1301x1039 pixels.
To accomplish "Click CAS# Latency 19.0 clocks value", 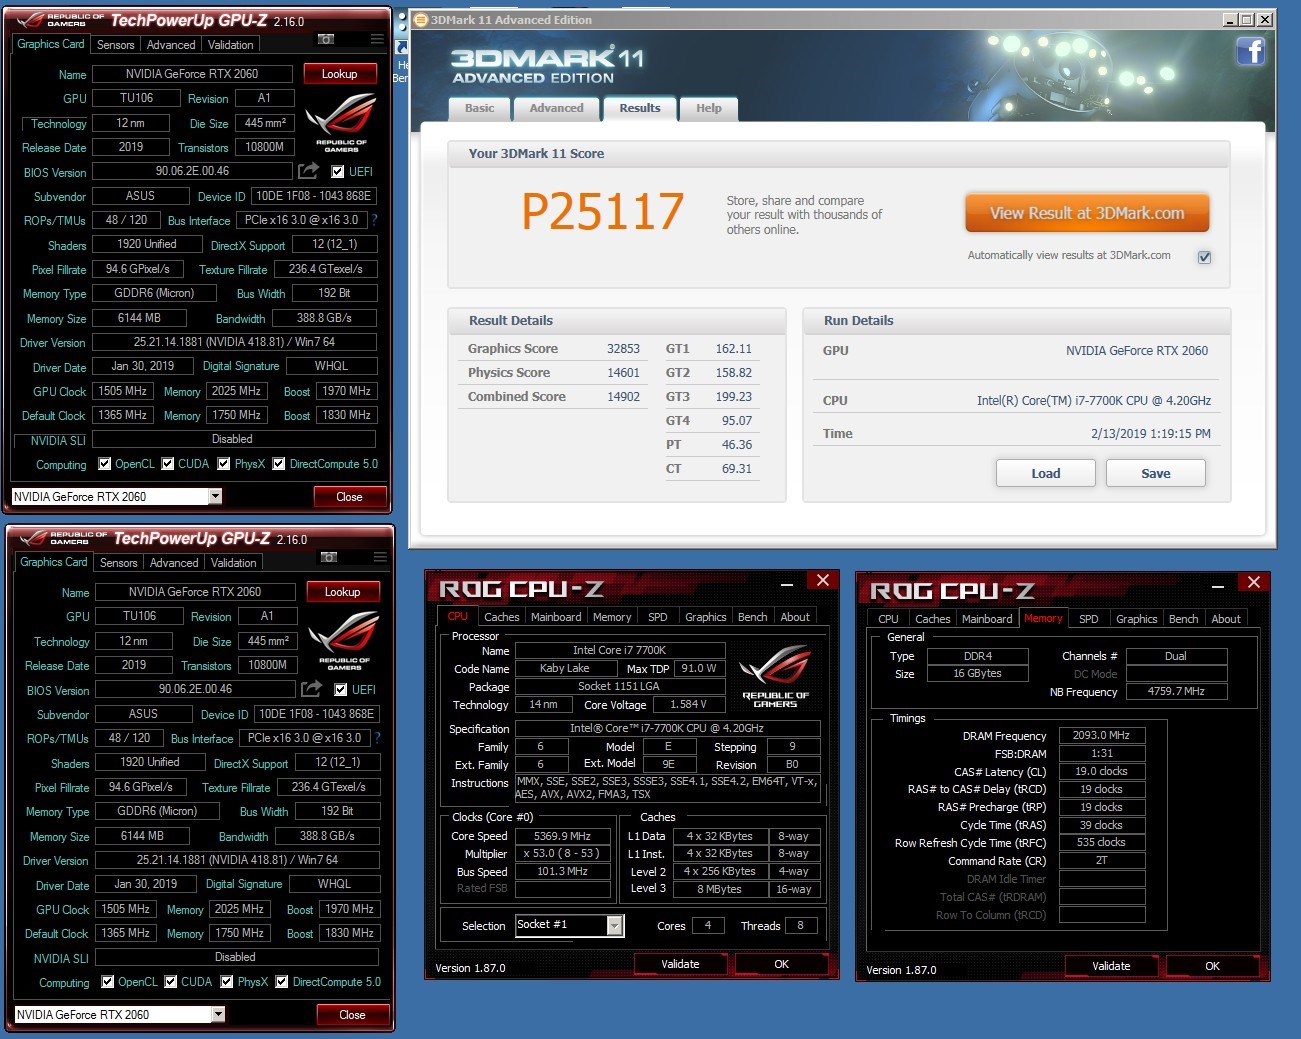I will click(x=1101, y=771).
